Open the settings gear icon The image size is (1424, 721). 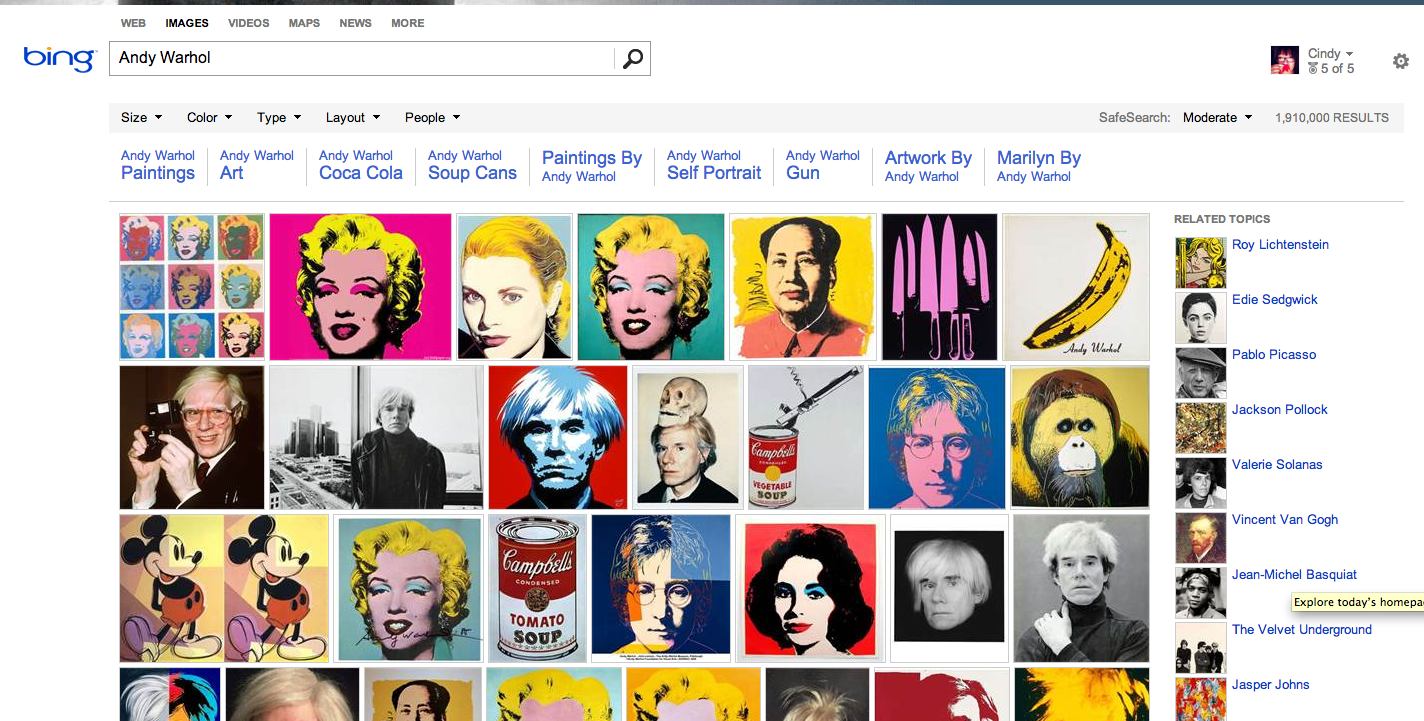click(1401, 61)
